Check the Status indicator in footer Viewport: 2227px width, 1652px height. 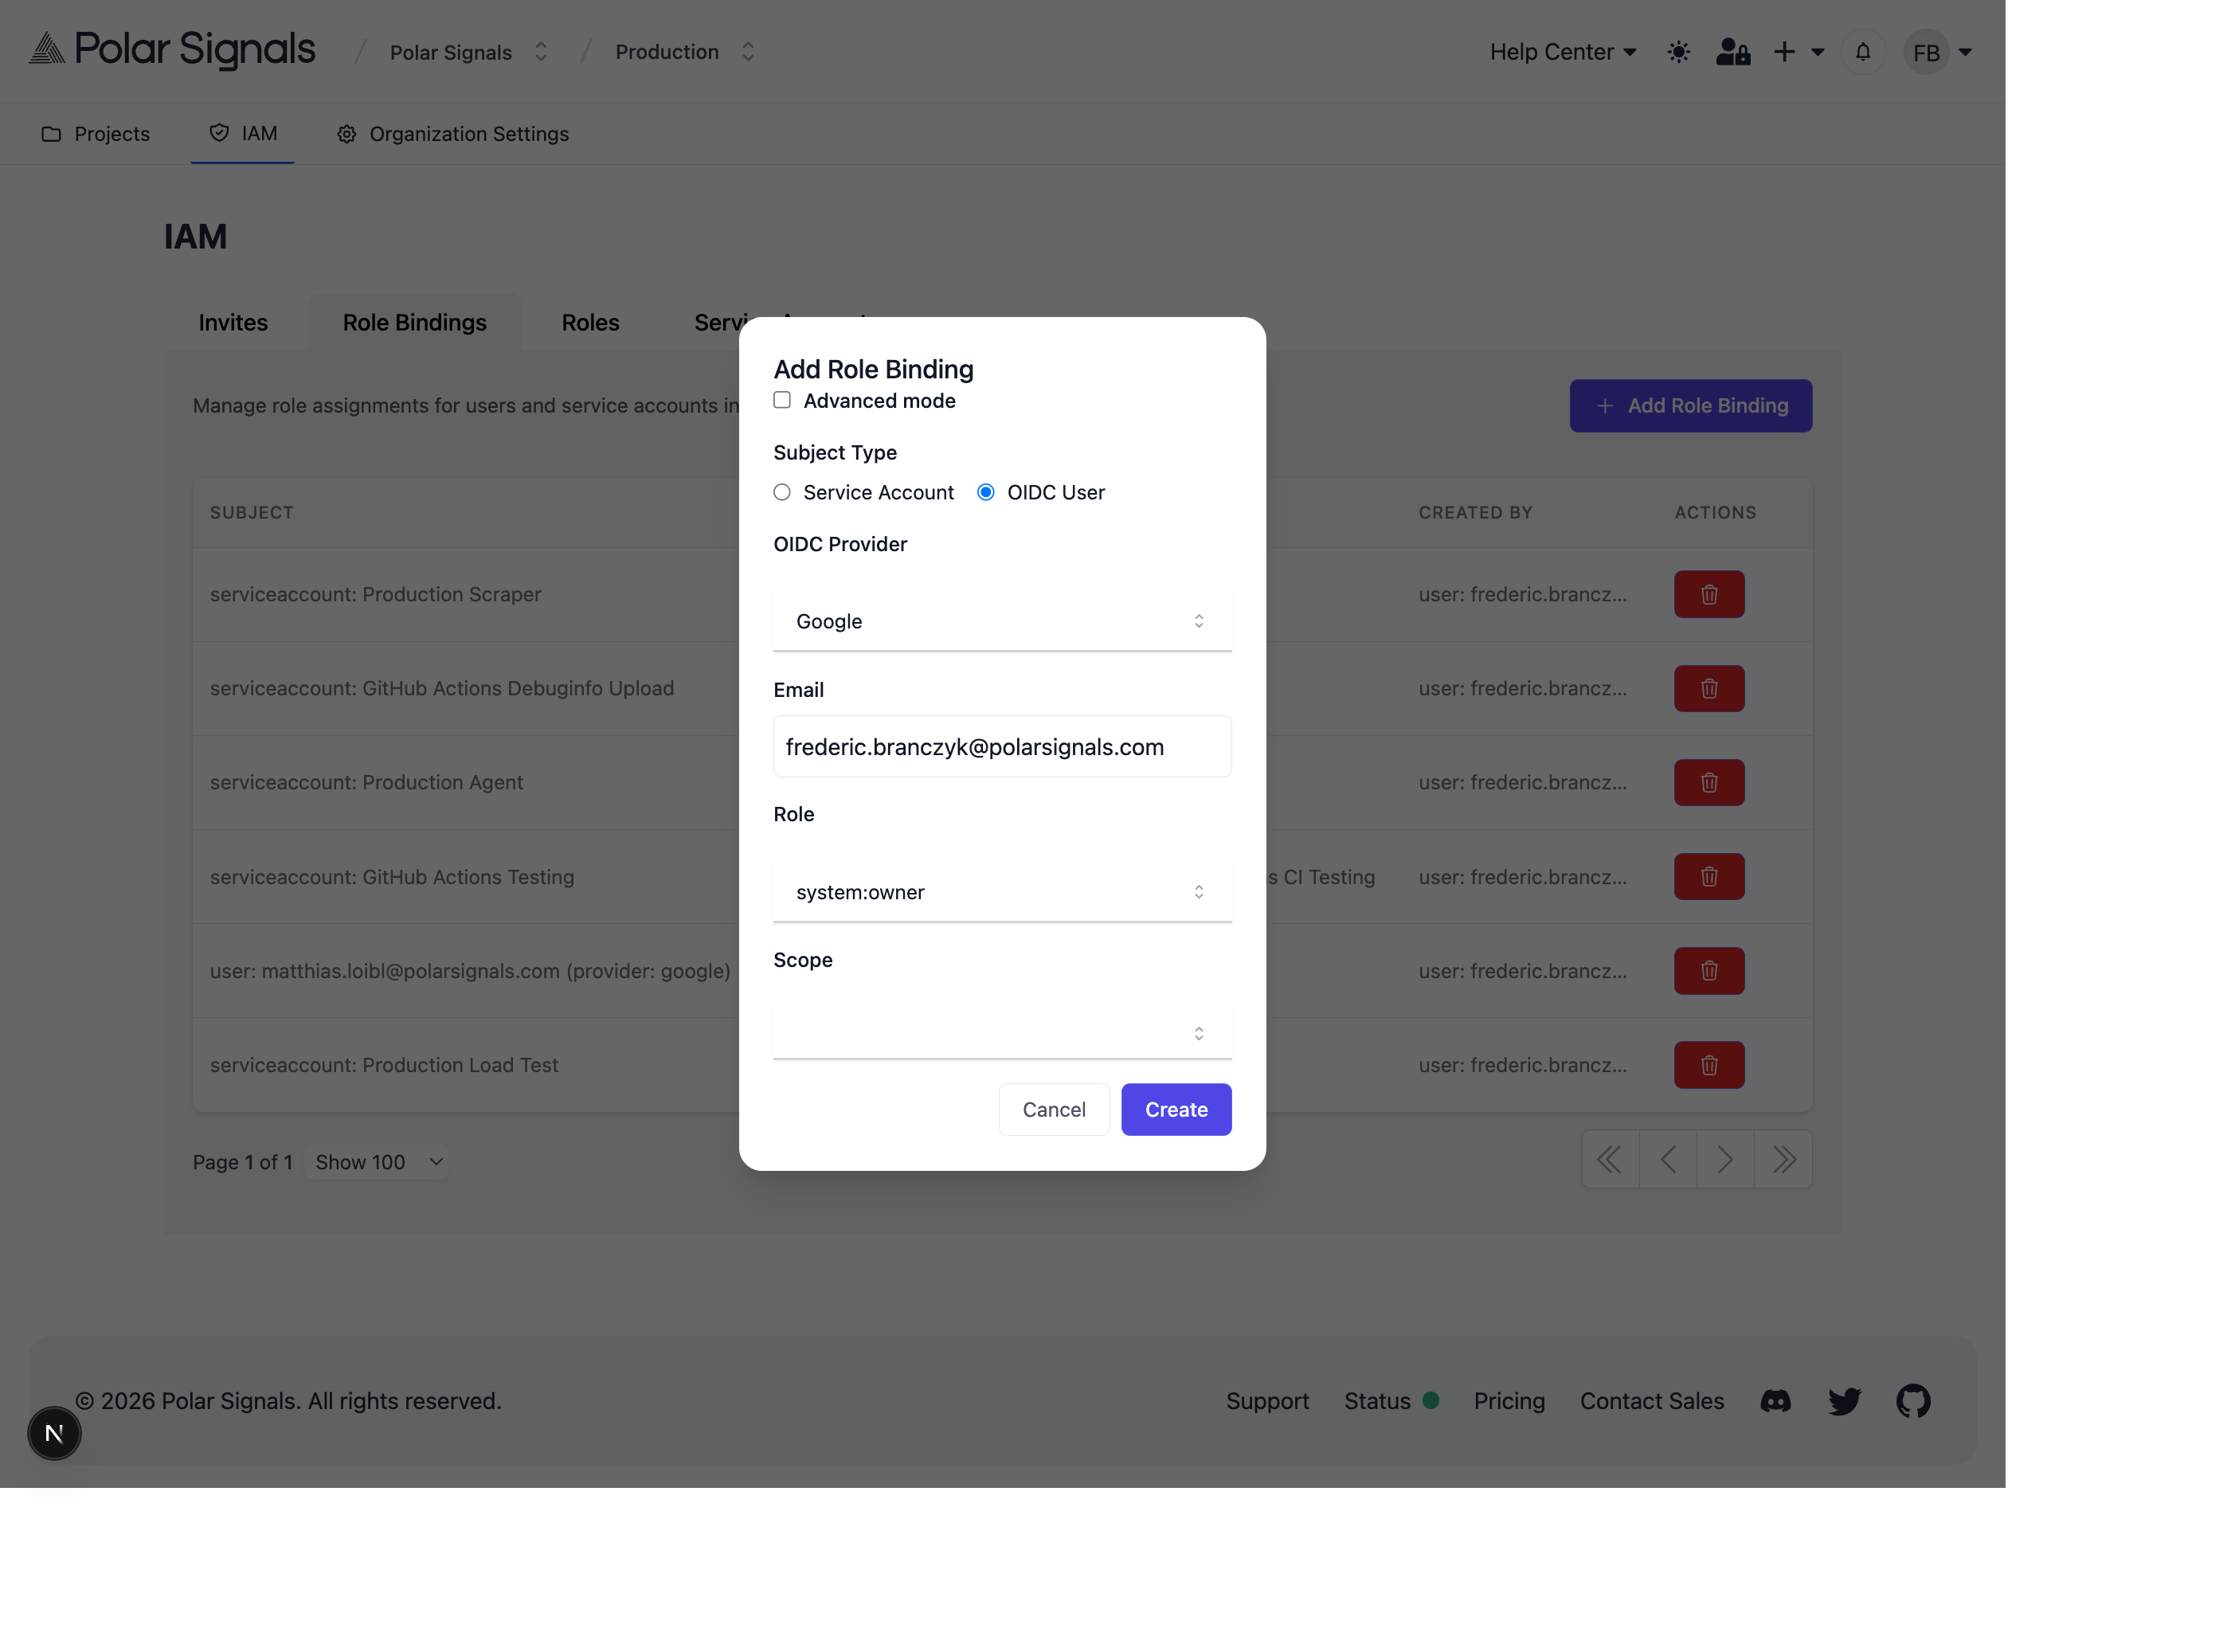(x=1392, y=1401)
